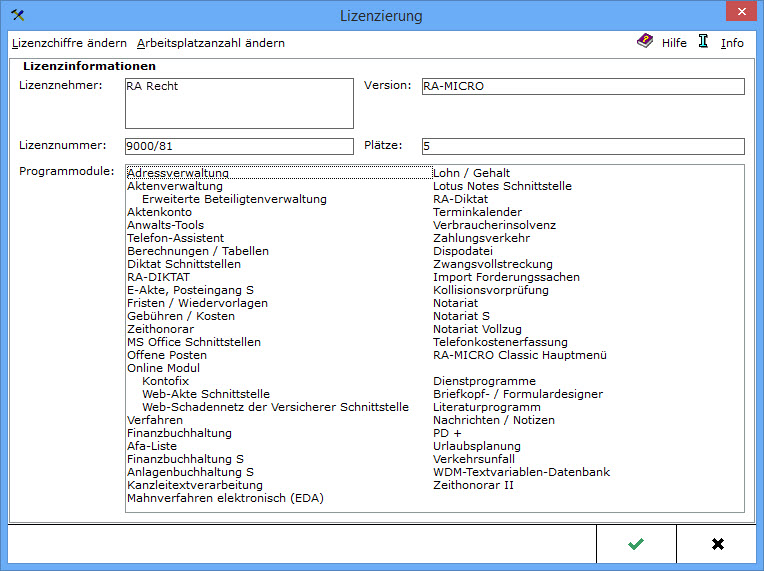Select WDM-Textvariablen-Datenbank entry
This screenshot has height=571, width=764.
pos(521,472)
